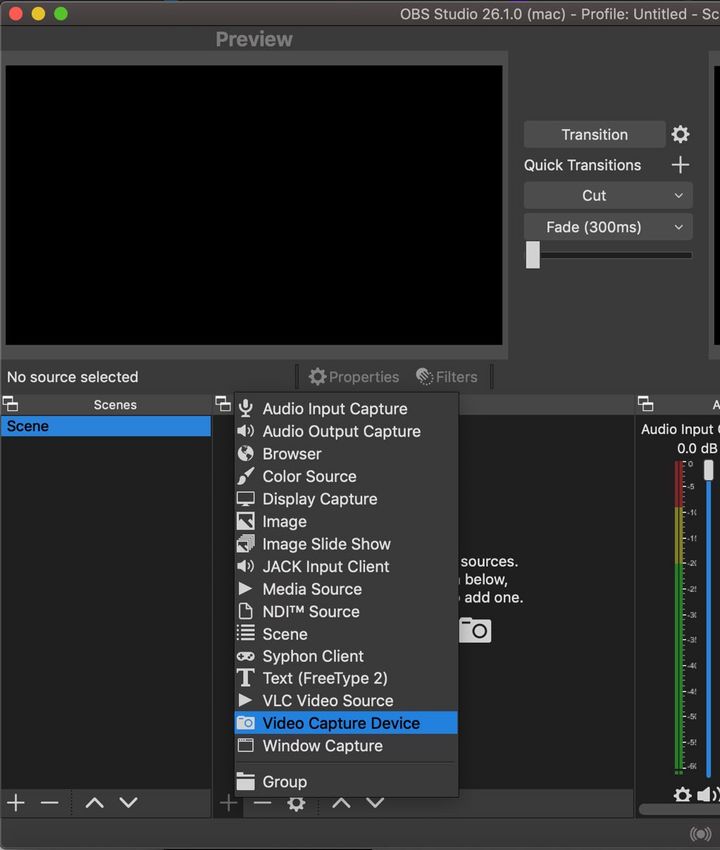This screenshot has width=720, height=850.
Task: Choose Audio Output Capture source
Action: (x=346, y=432)
